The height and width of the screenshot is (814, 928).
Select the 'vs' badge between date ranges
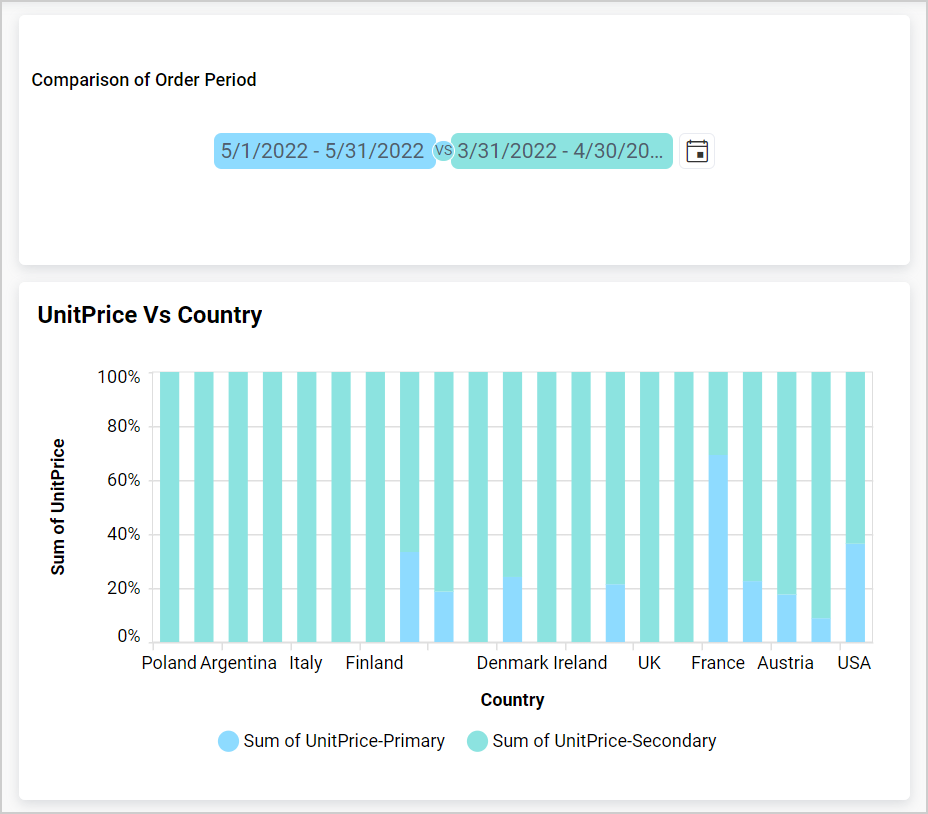pyautogui.click(x=442, y=150)
